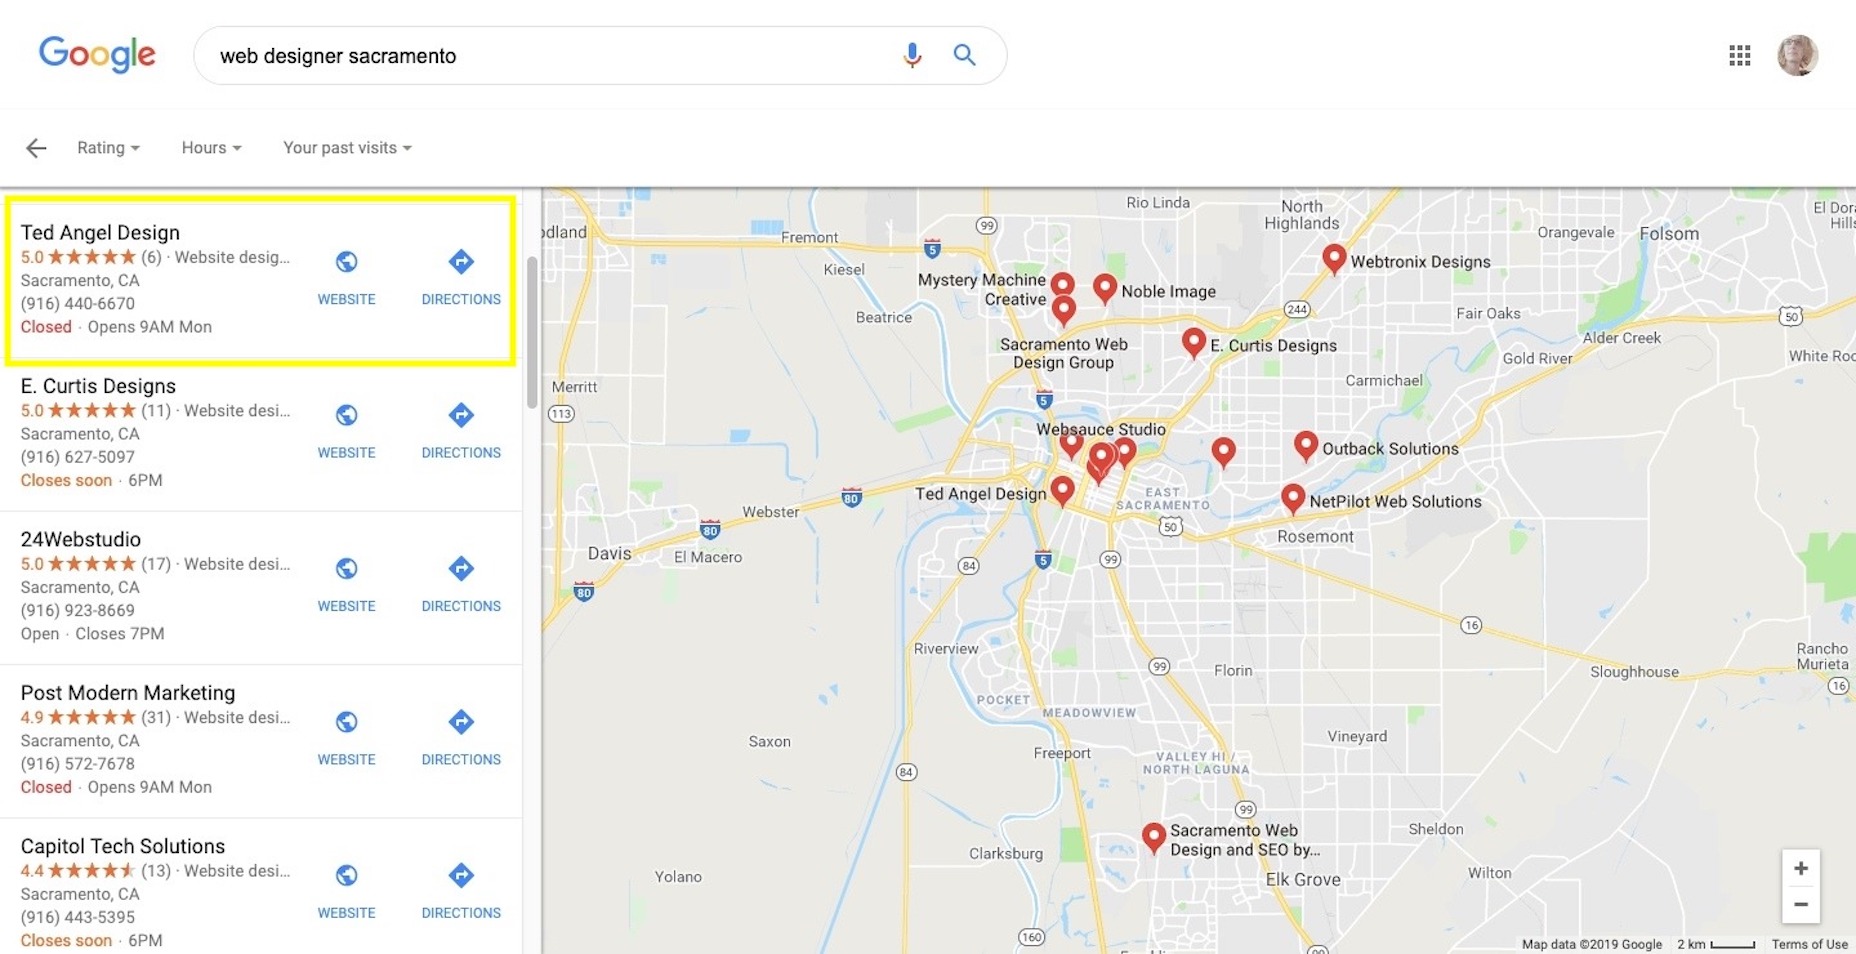This screenshot has height=954, width=1856.
Task: Click the Folsom city label on map
Action: 1669,234
